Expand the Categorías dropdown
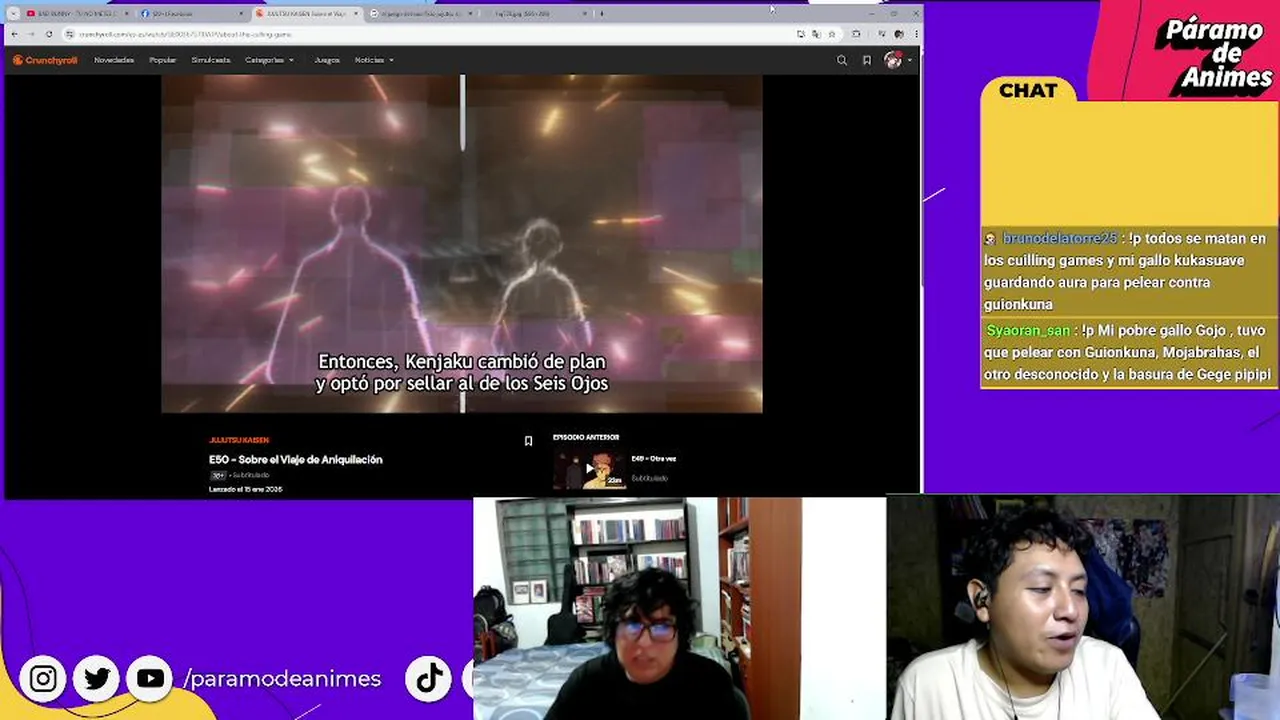 click(269, 60)
